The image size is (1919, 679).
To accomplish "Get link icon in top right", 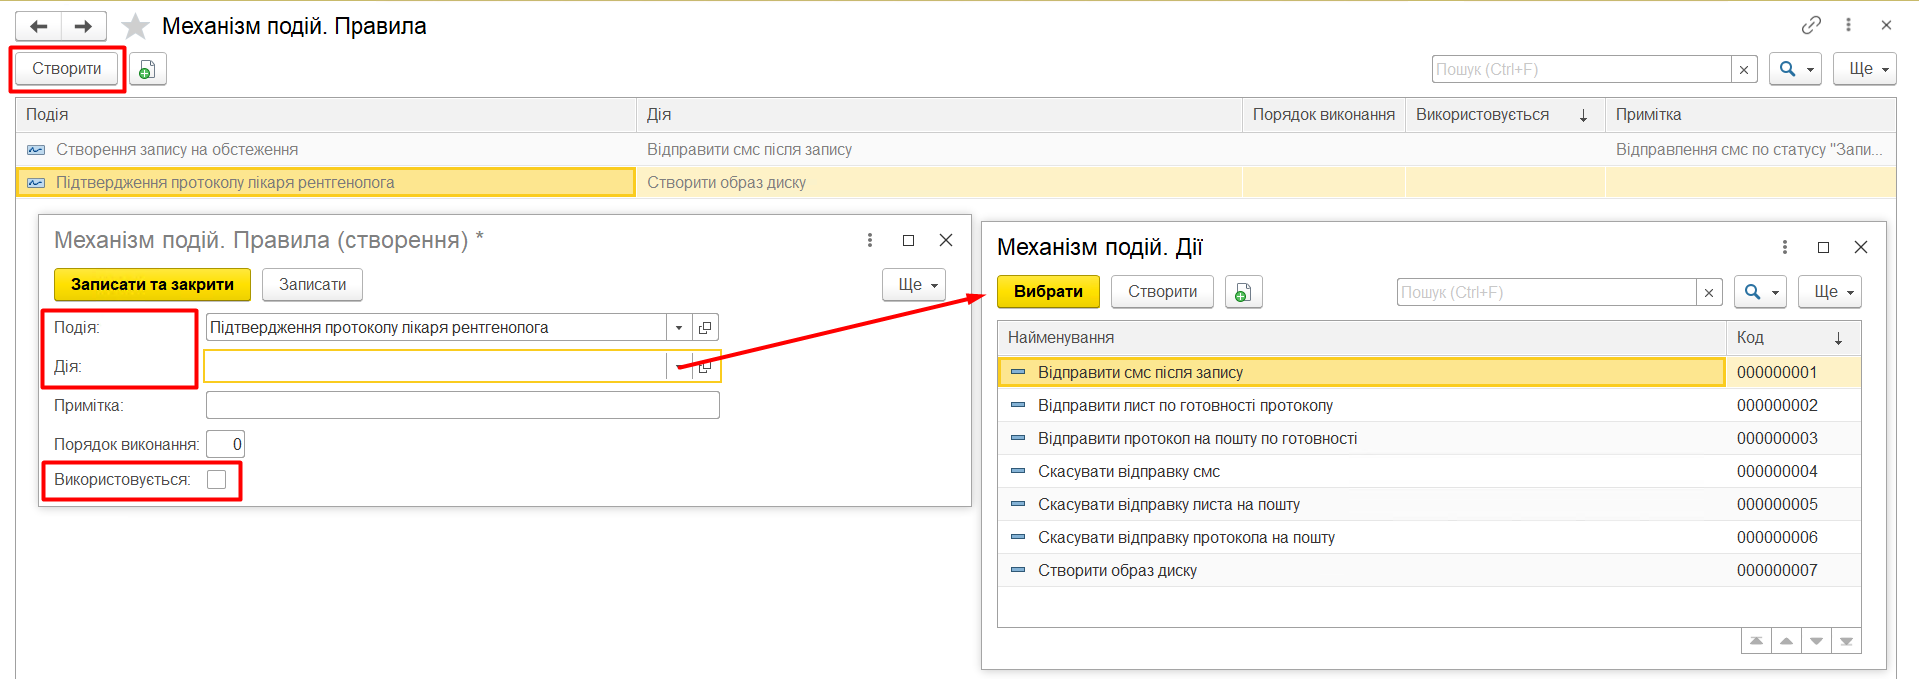I will click(1811, 25).
